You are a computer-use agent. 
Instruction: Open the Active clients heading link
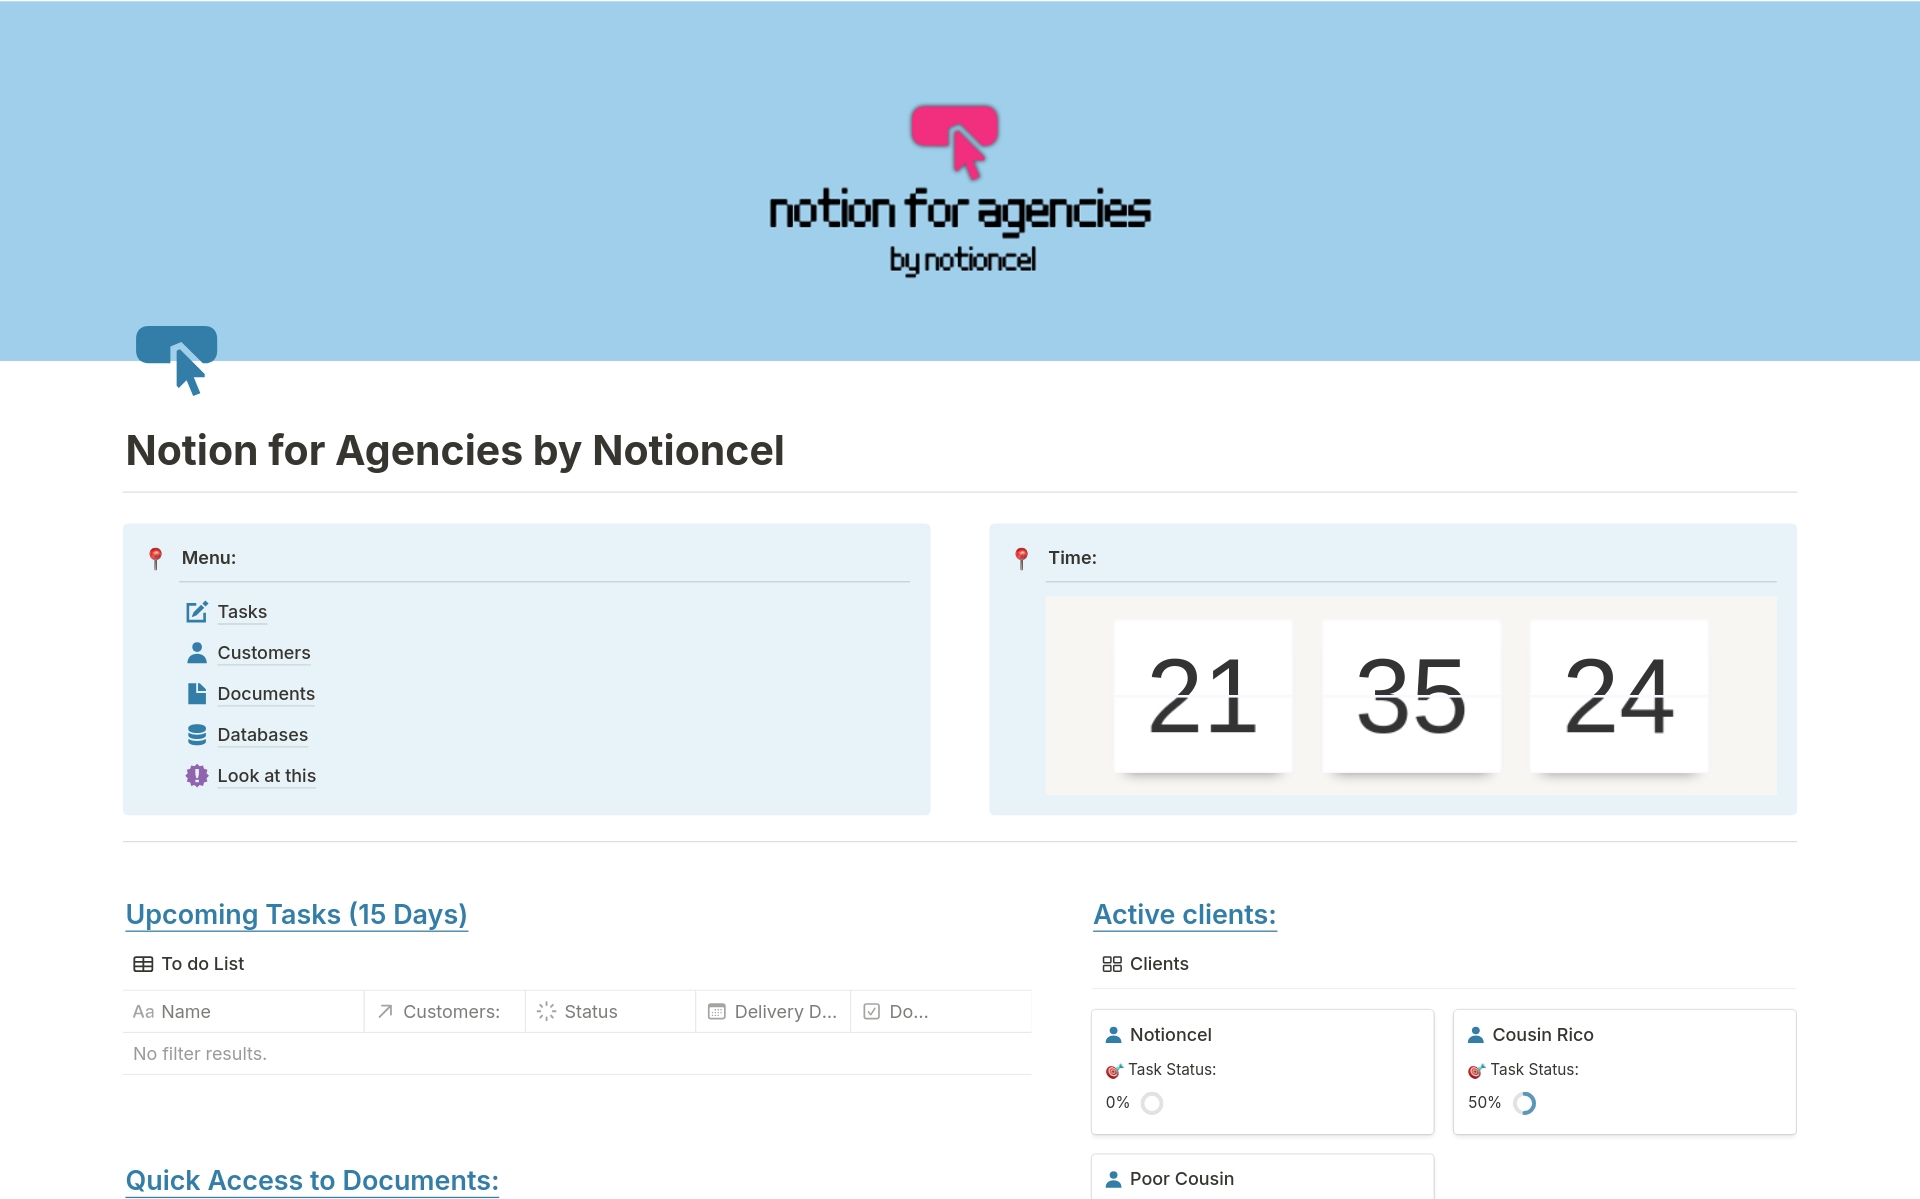coord(1184,914)
